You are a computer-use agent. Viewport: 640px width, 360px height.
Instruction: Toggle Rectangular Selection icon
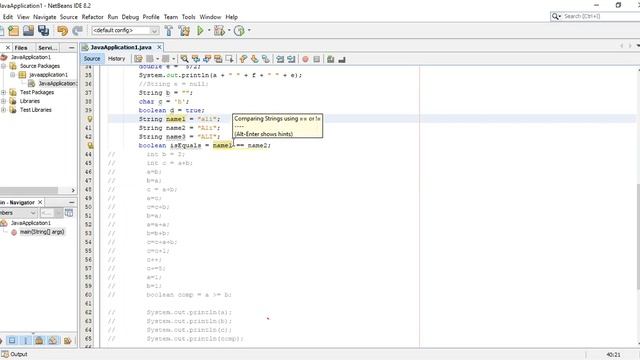click(229, 59)
